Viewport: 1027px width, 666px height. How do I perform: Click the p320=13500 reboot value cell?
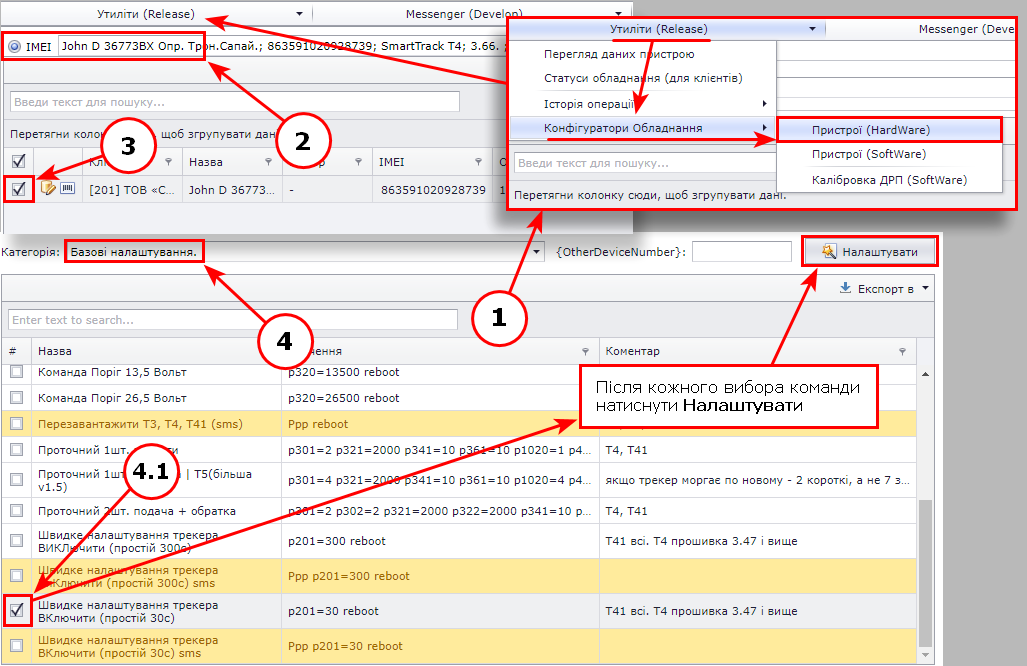pyautogui.click(x=440, y=372)
